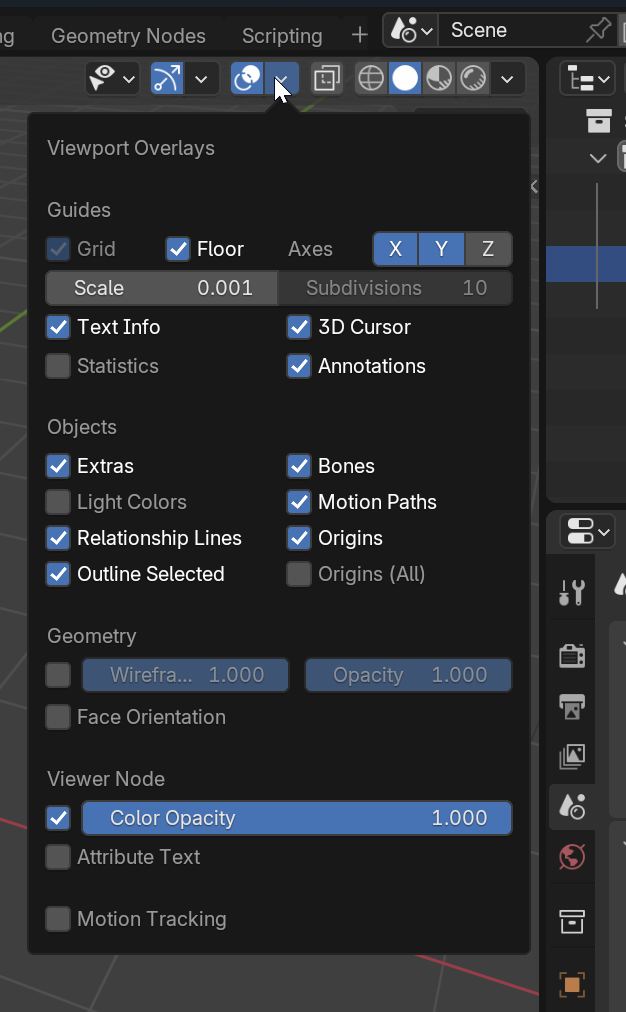Uncheck Outline Selected
The width and height of the screenshot is (626, 1012).
coord(58,574)
